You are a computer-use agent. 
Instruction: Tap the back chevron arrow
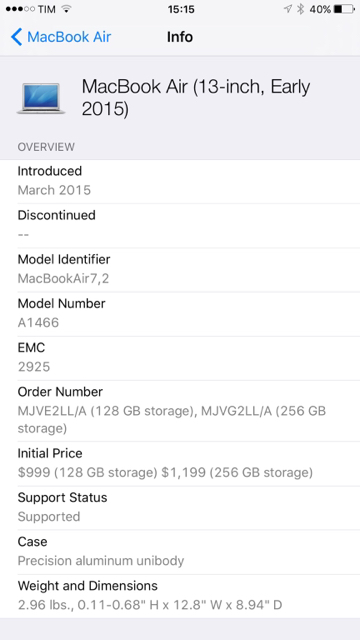pos(16,37)
